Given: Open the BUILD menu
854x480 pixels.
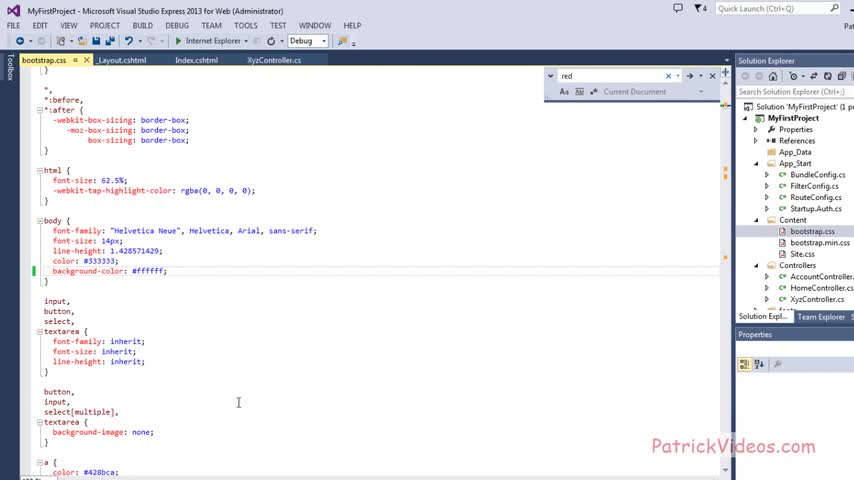Looking at the screenshot, I should (142, 26).
